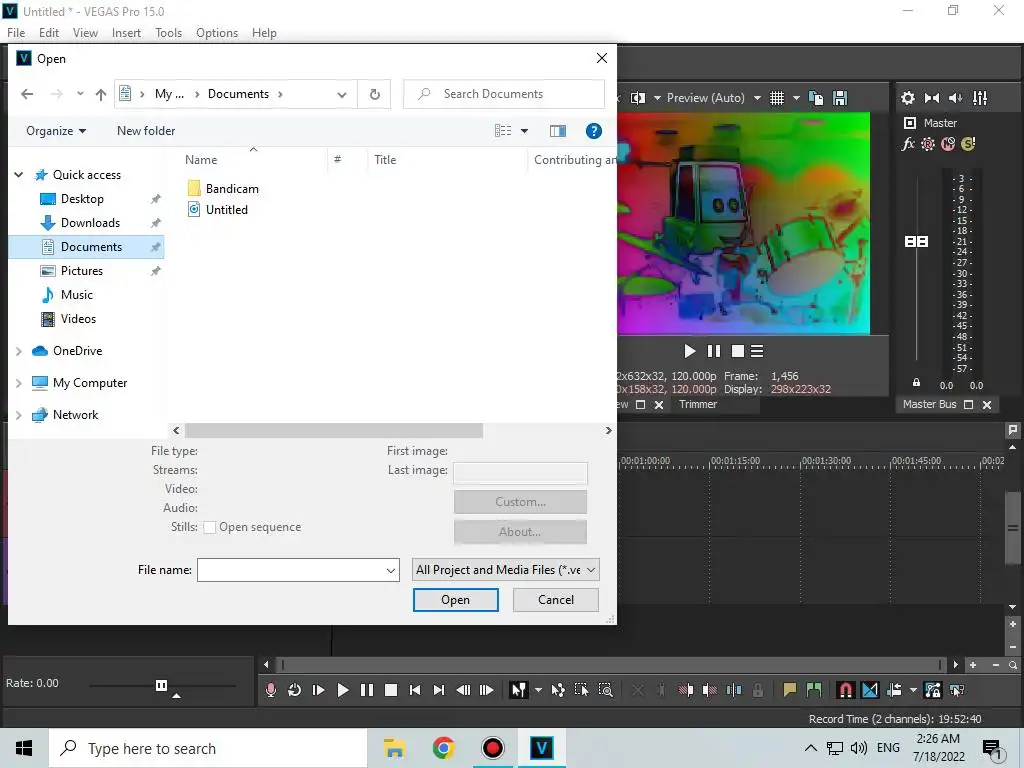Select the Envelope Edit tool
This screenshot has width=1024, height=768.
(x=558, y=690)
